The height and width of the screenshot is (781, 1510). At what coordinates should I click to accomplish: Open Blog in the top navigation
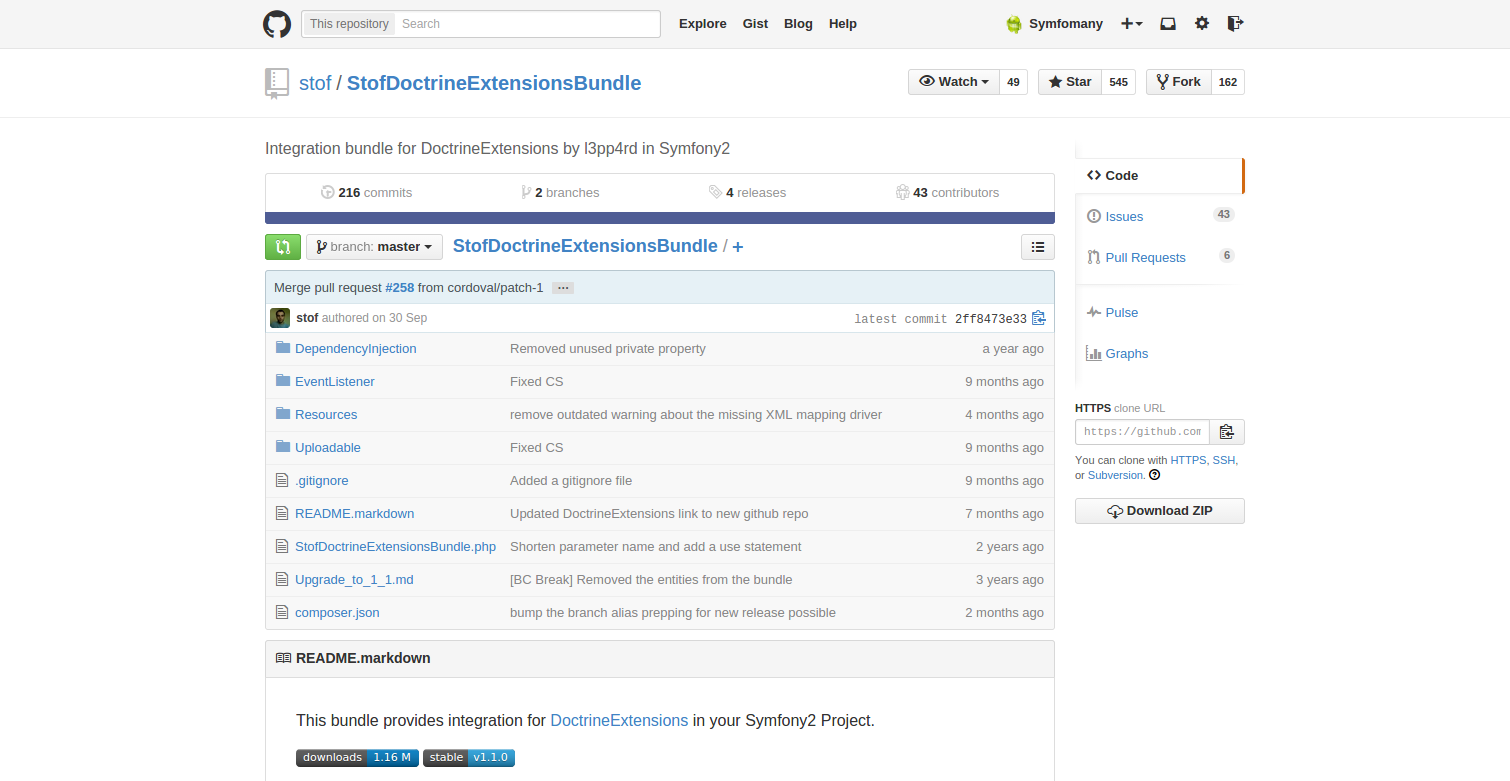[x=798, y=24]
